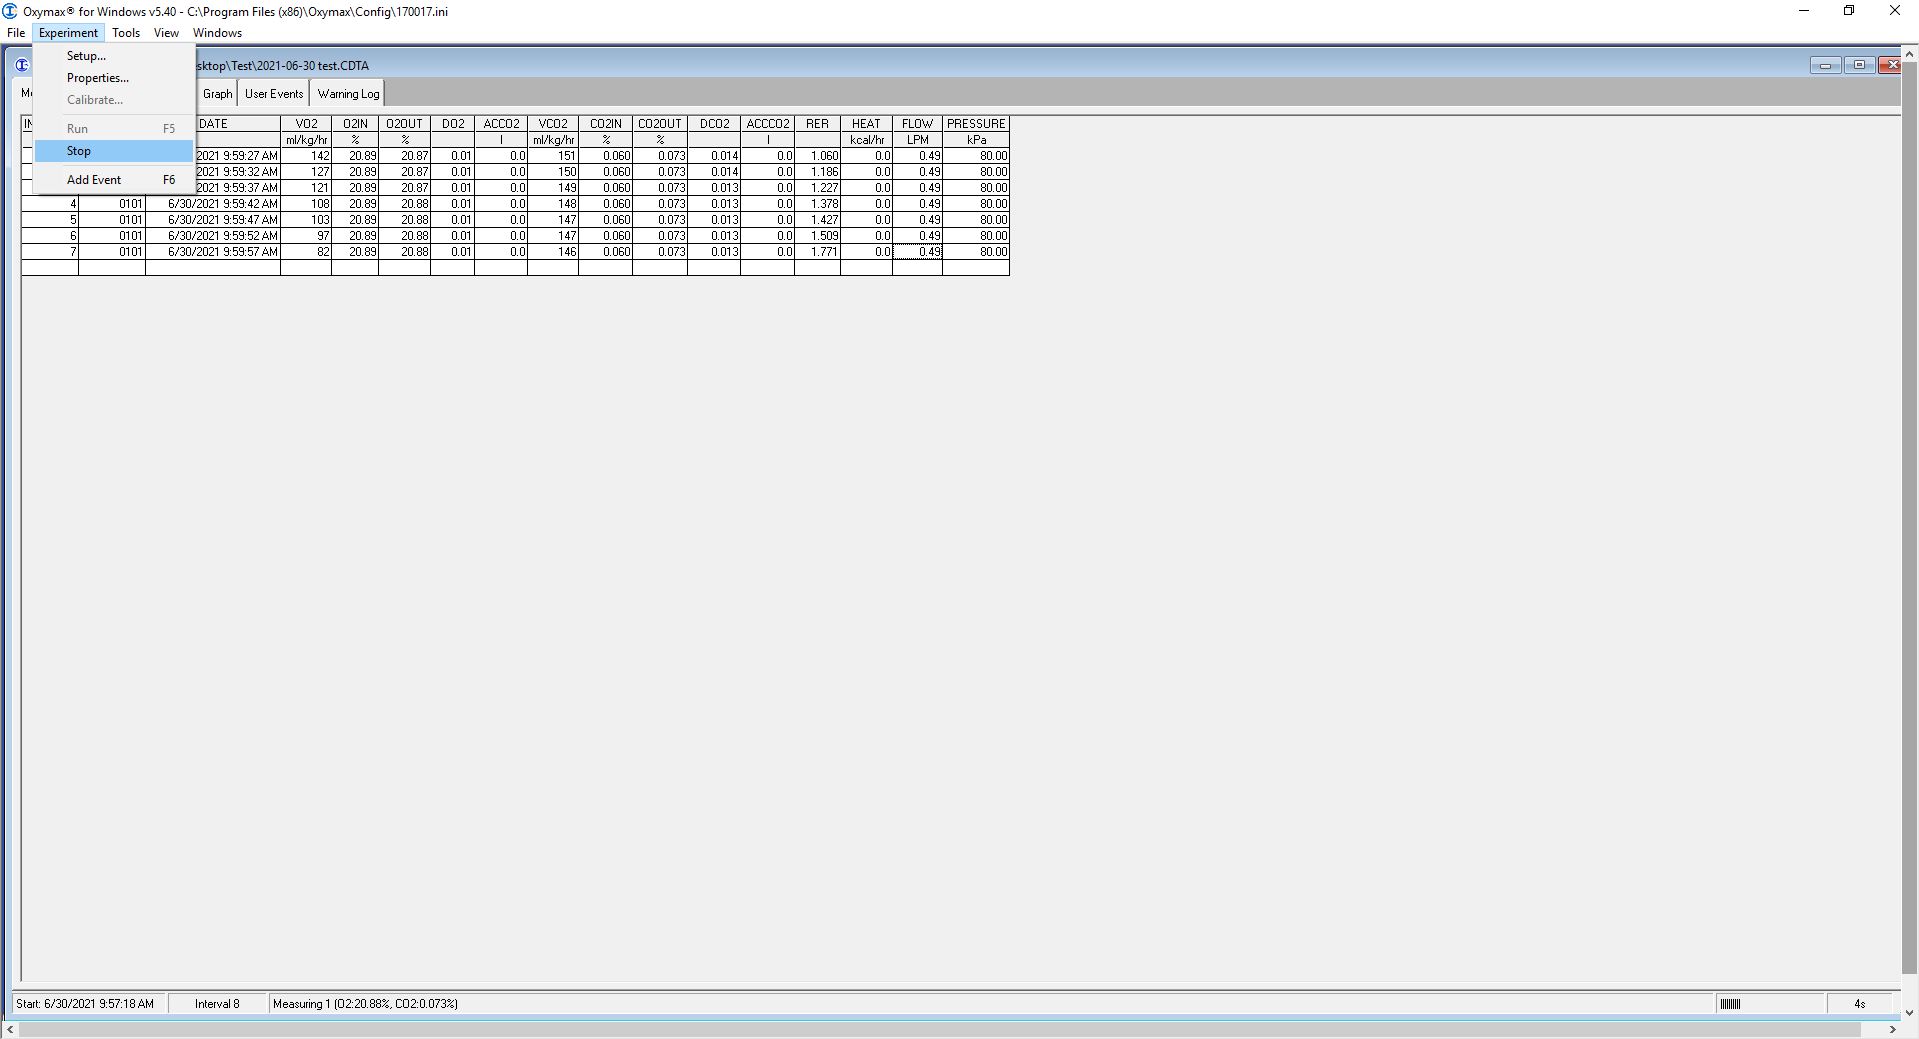Select the VO2 cell showing 82
1919x1039 pixels.
pos(306,252)
